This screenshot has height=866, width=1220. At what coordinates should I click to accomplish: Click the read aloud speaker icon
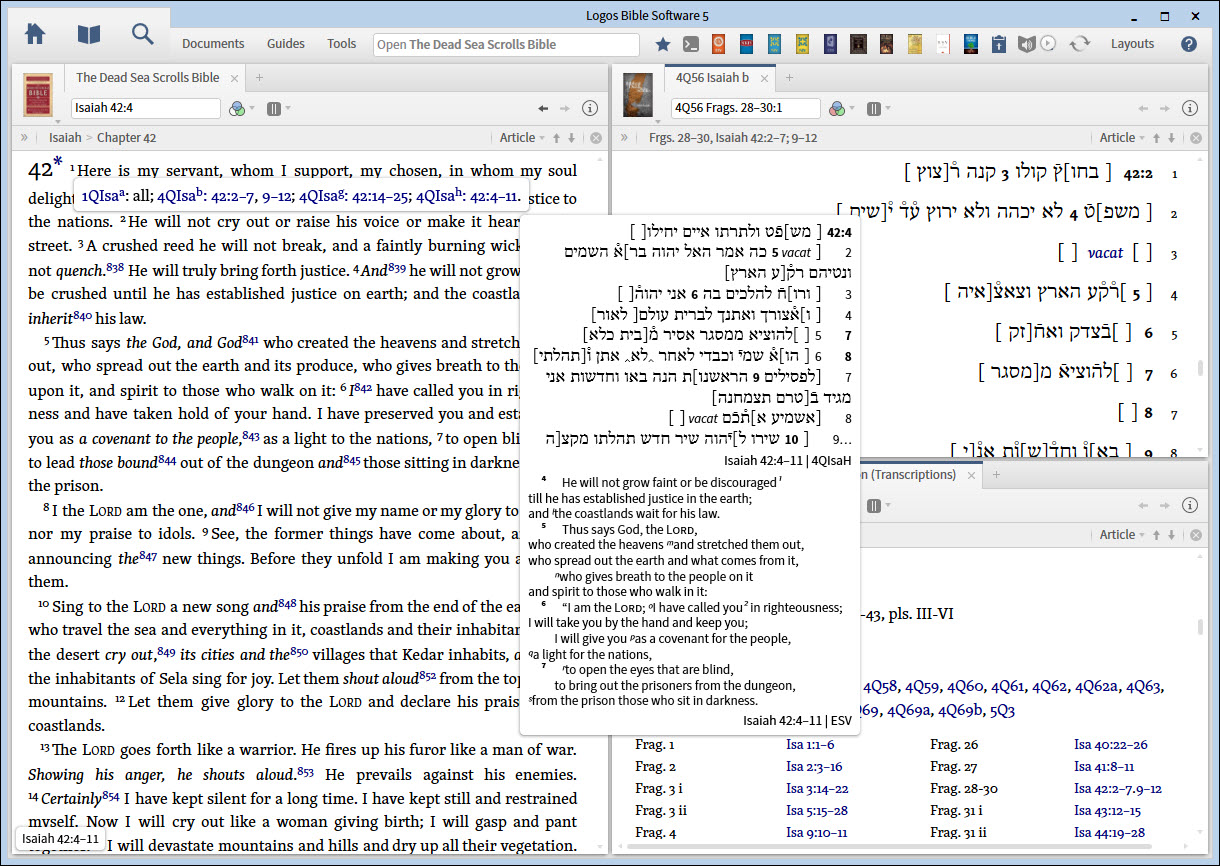(1026, 44)
